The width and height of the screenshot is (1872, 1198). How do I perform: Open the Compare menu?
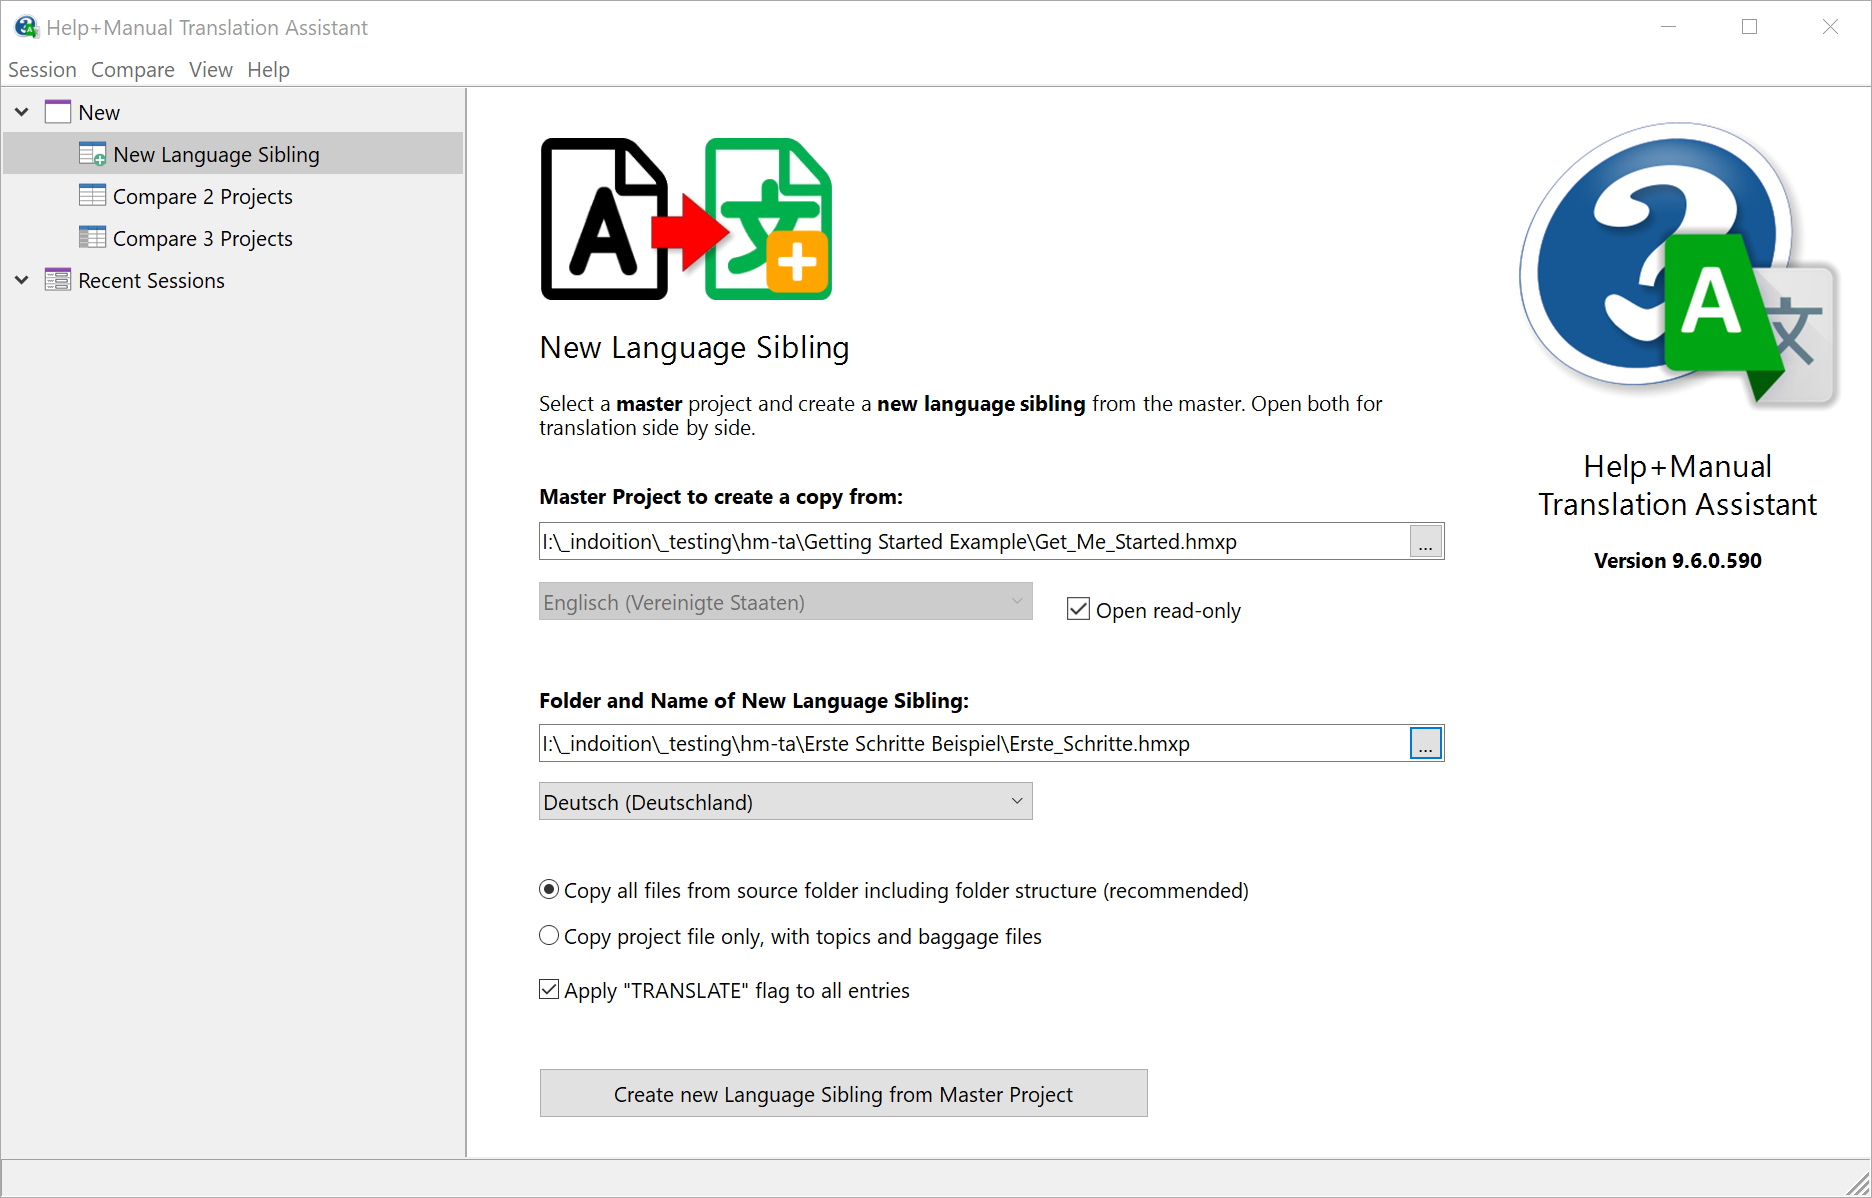pos(132,70)
